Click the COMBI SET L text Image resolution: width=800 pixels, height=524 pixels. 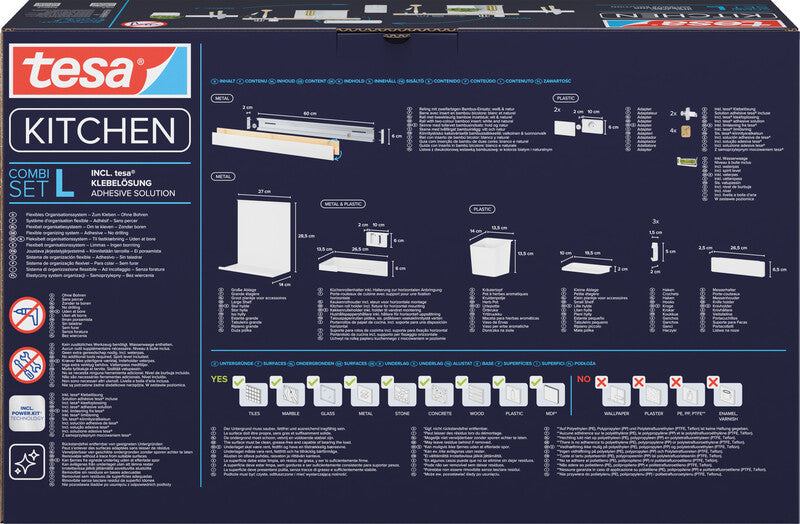tap(42, 182)
